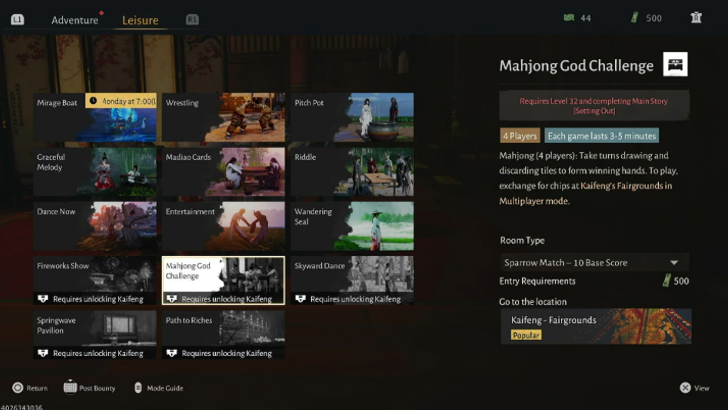
Task: Click the R1 next-tab icon
Action: pos(192,19)
